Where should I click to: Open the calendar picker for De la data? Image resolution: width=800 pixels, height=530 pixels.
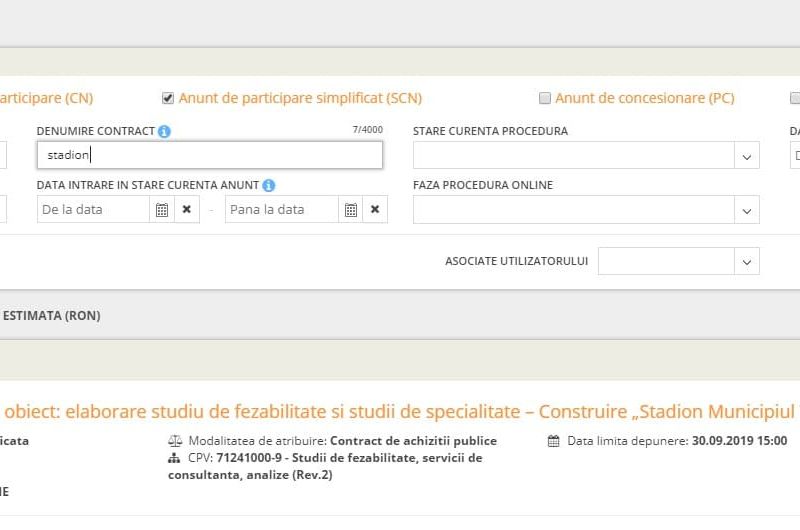(162, 210)
